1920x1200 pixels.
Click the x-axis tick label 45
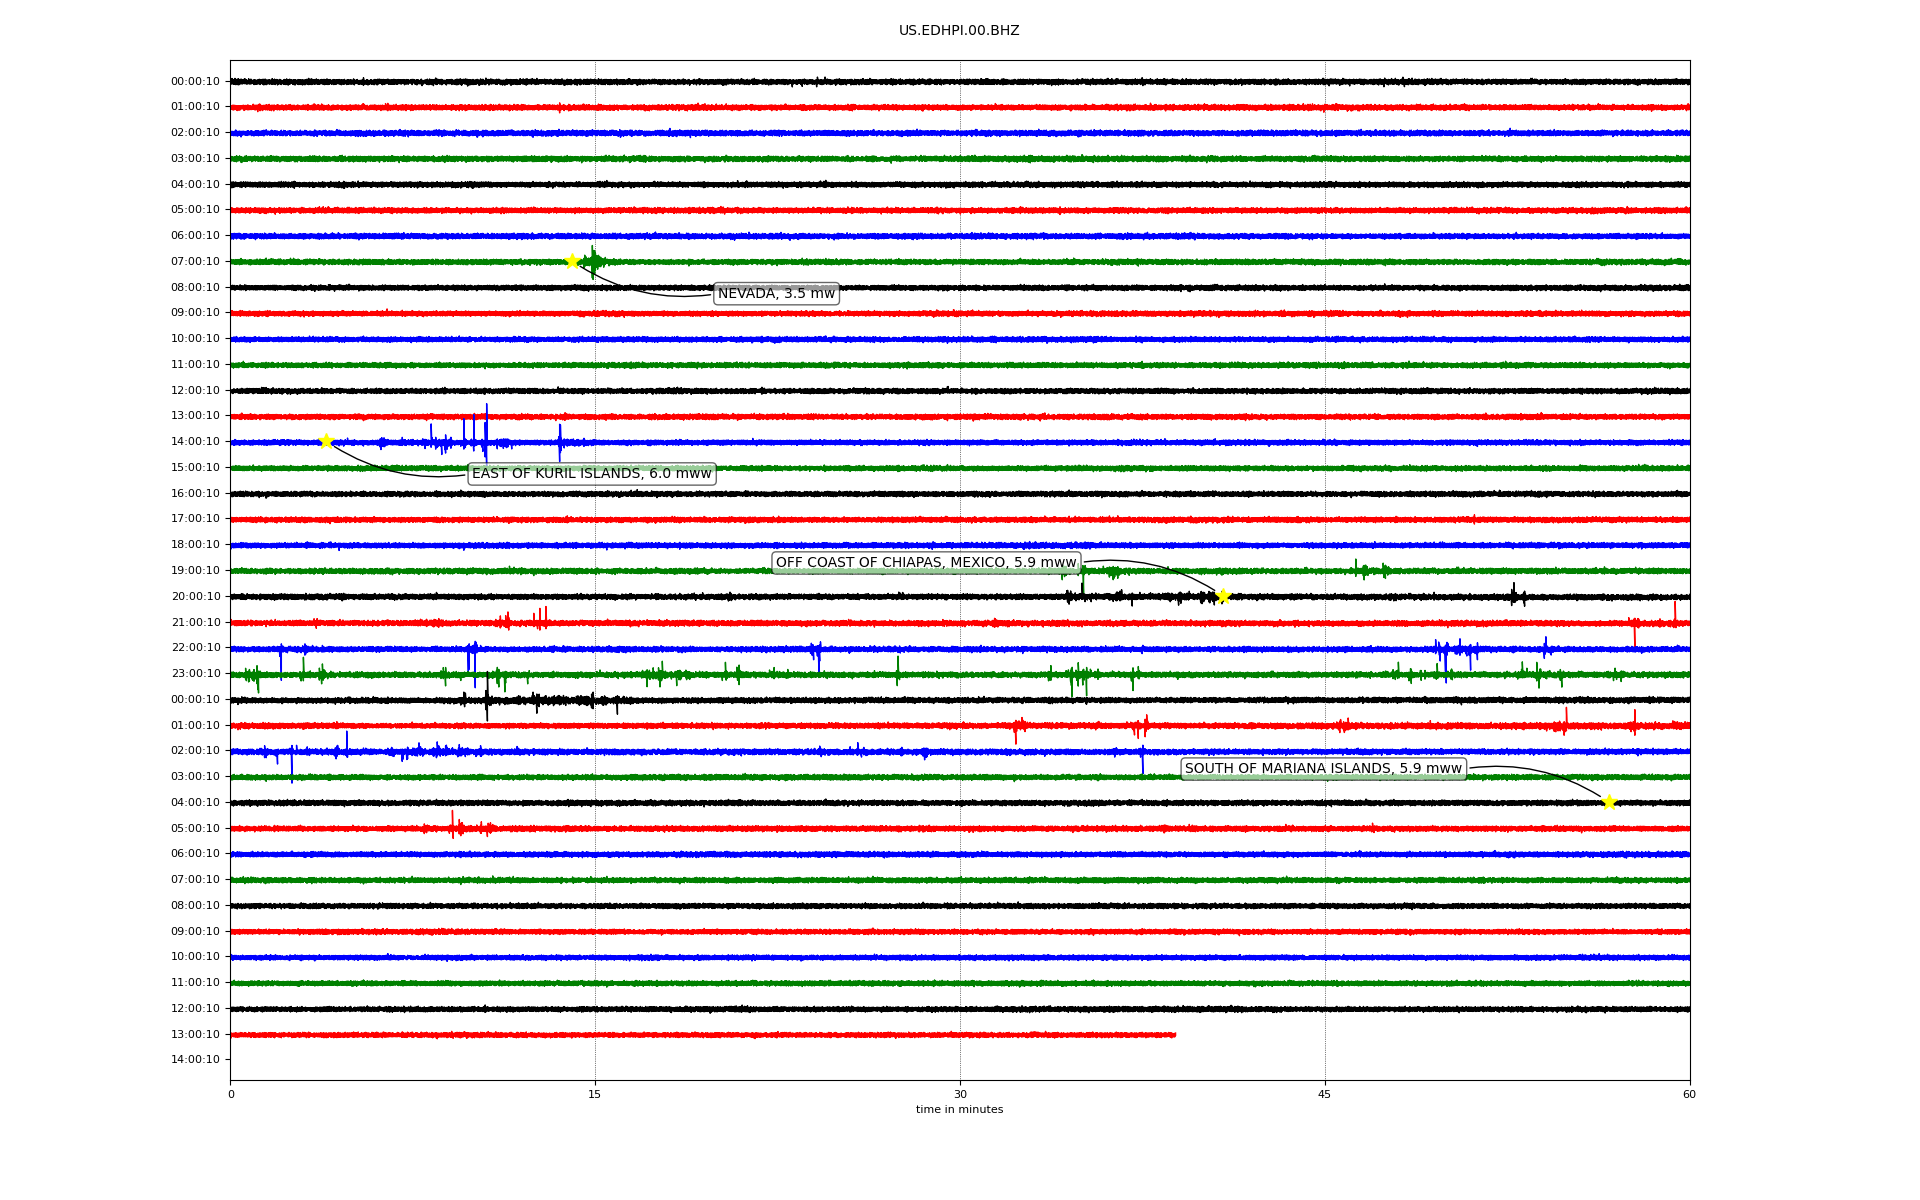pos(1325,1094)
